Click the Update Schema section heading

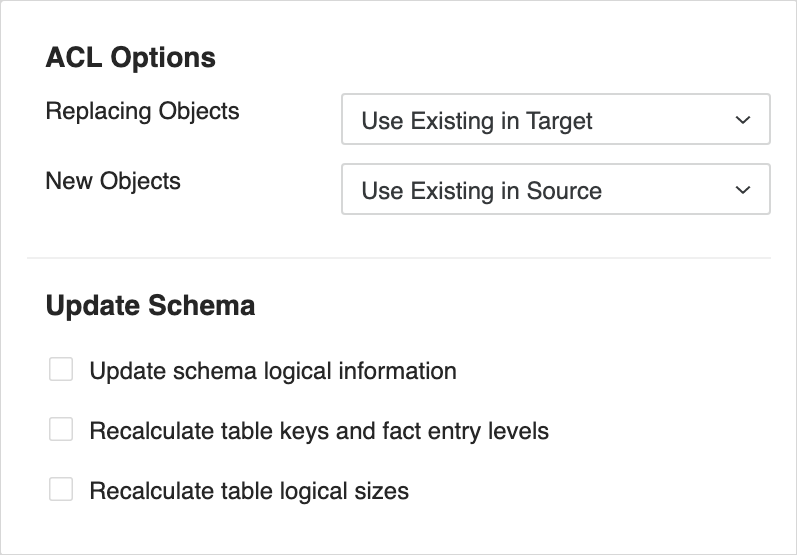[150, 305]
